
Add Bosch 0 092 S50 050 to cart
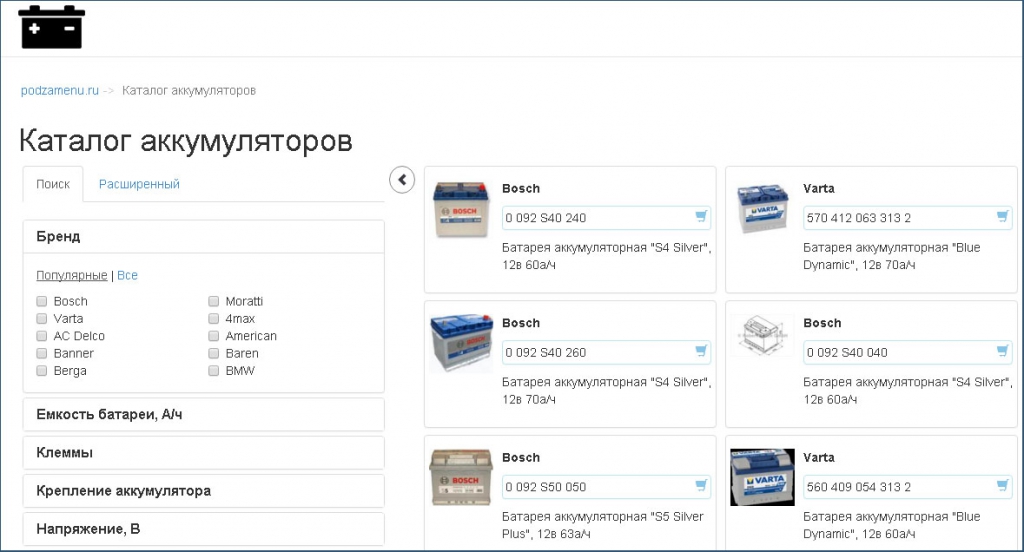tap(701, 485)
